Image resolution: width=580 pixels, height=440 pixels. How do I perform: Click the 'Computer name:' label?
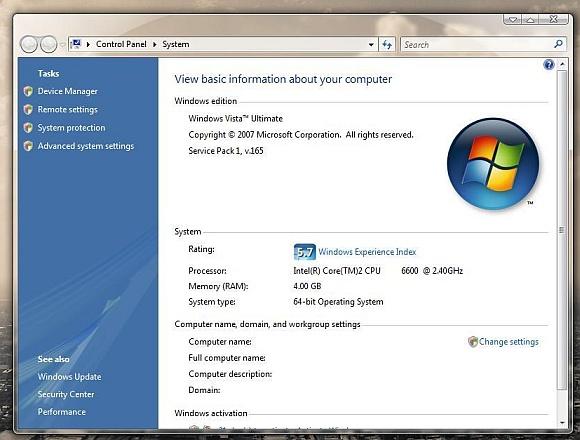[220, 342]
